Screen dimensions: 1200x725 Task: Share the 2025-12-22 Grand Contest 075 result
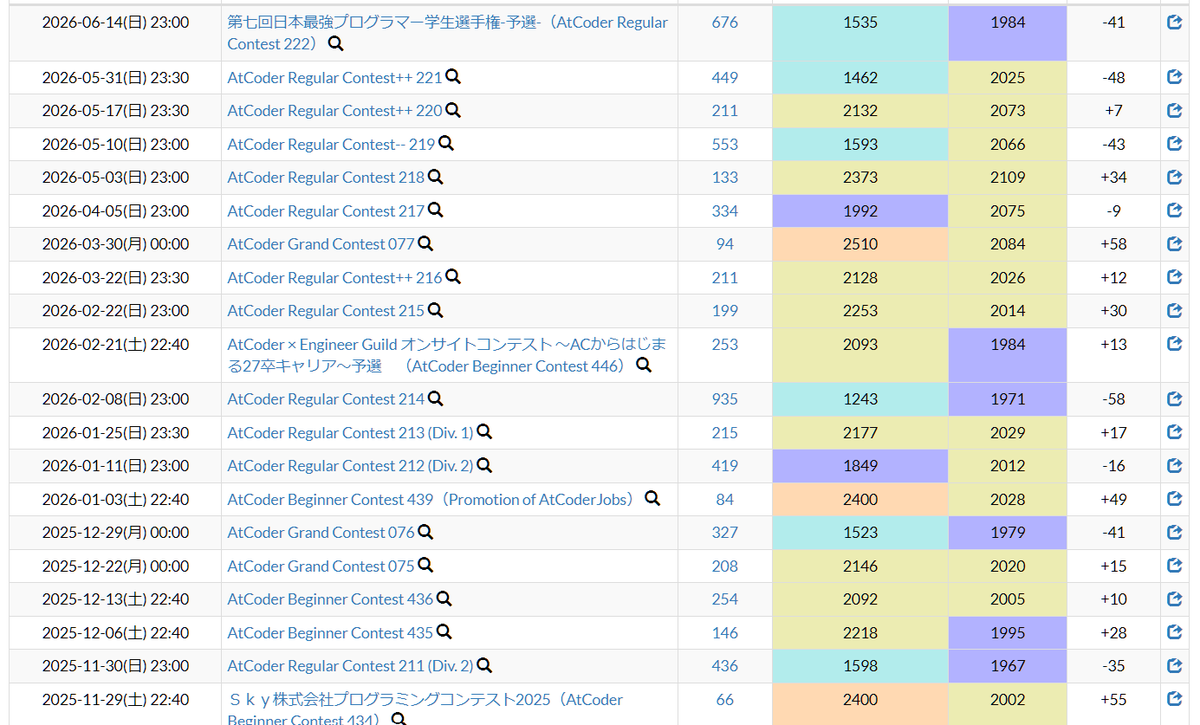[1175, 566]
